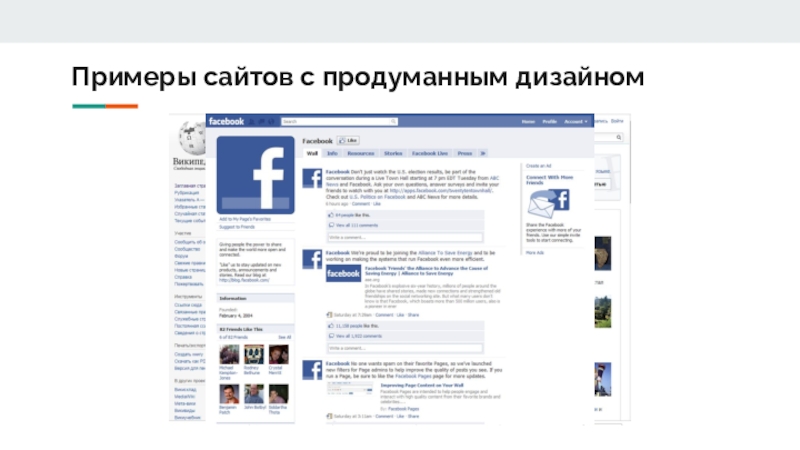Open Benjamin Patch friend photo
This screenshot has width=800, height=450.
(229, 394)
